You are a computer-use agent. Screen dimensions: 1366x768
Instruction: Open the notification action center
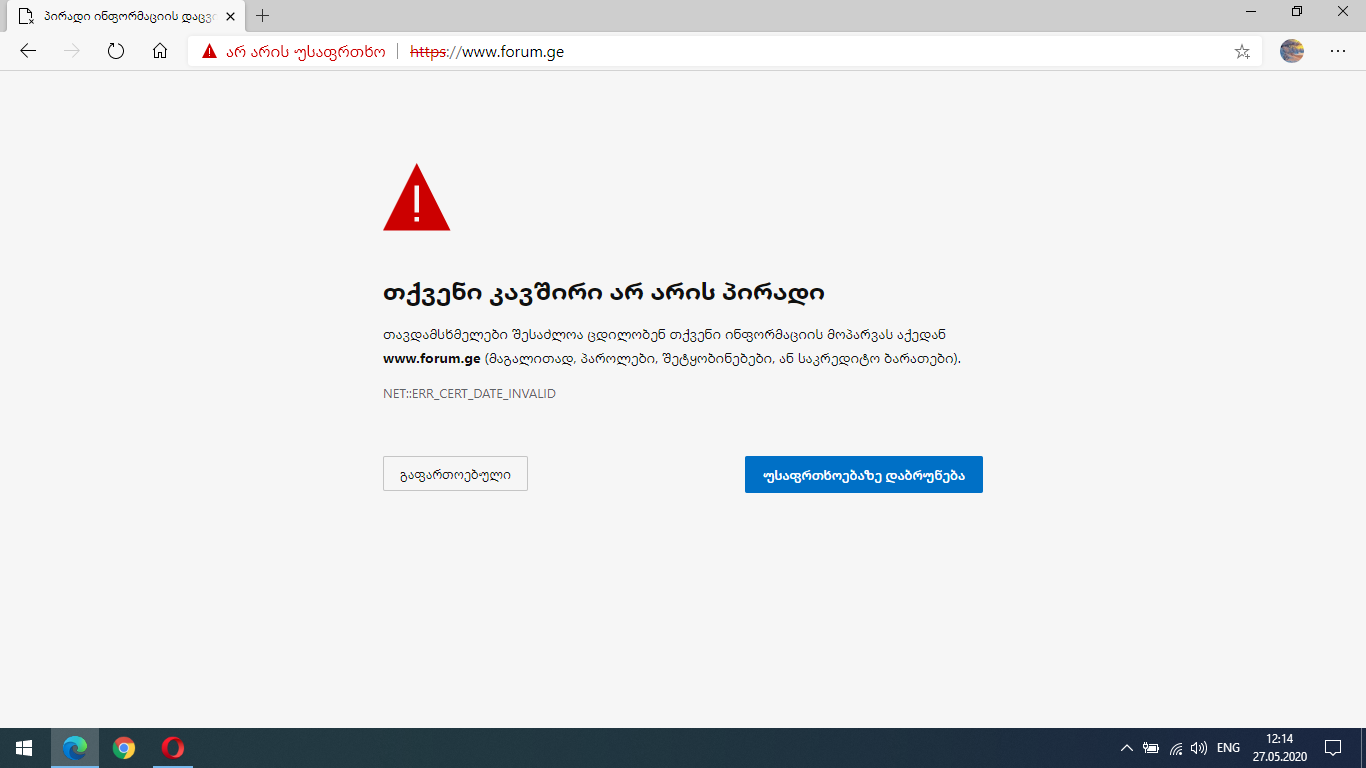click(x=1332, y=748)
